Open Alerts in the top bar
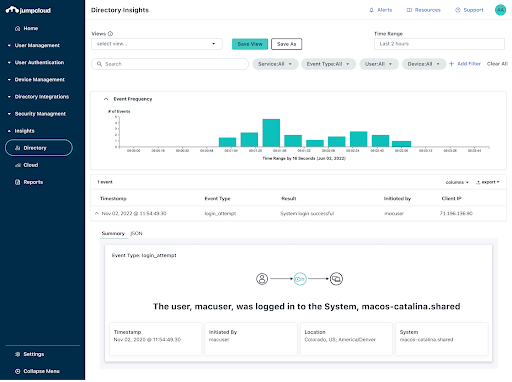This screenshot has width=512, height=382. [x=381, y=10]
